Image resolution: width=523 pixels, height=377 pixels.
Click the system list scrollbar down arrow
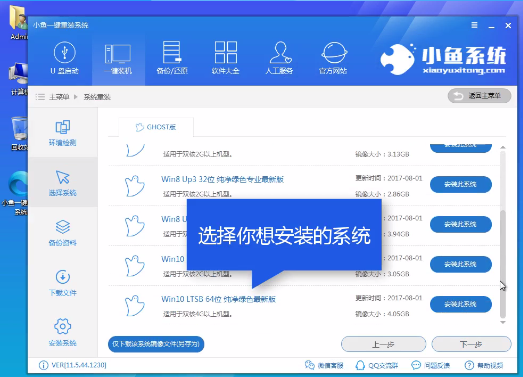(x=503, y=322)
